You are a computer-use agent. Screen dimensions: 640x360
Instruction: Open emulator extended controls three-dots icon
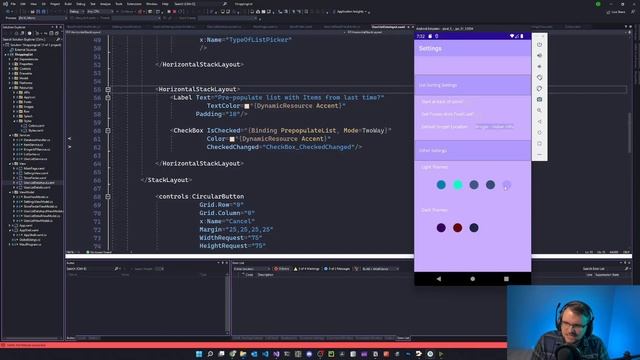[539, 154]
